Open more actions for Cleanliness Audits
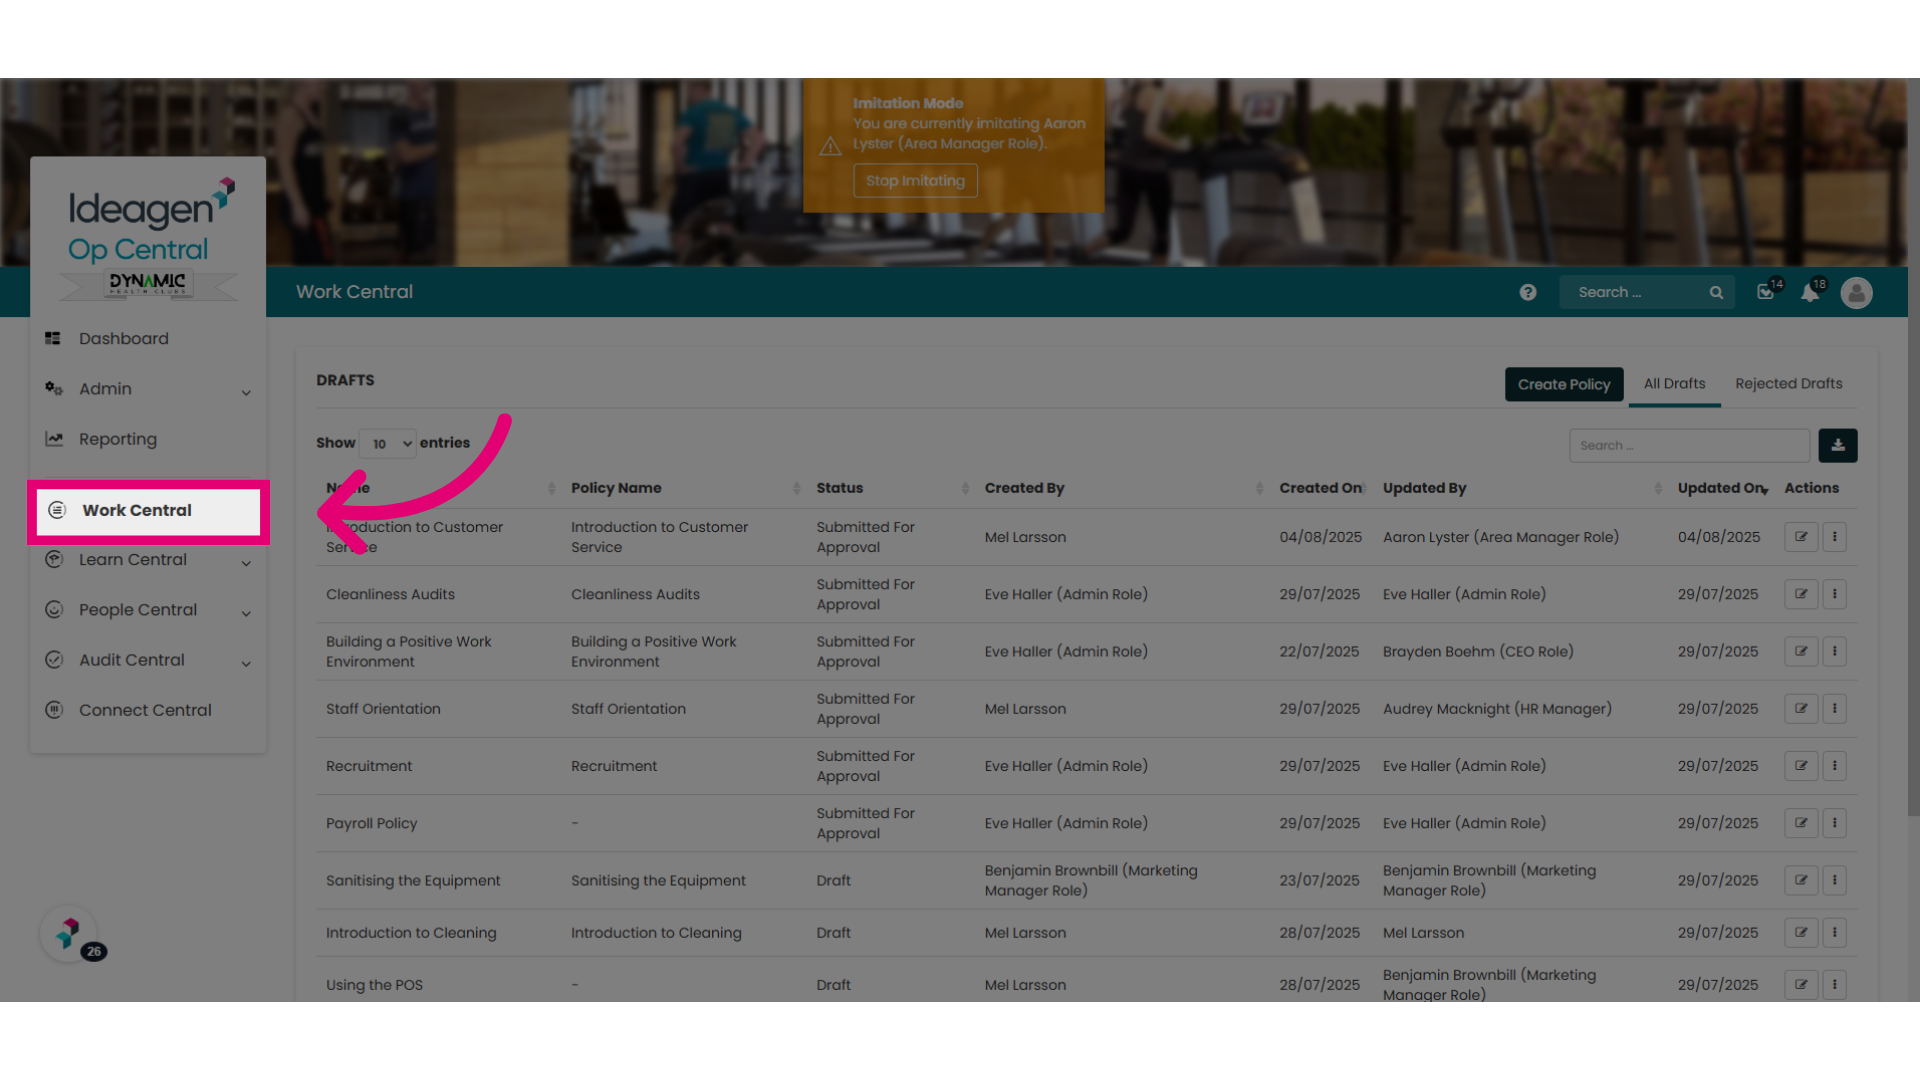Image resolution: width=1920 pixels, height=1080 pixels. coord(1834,594)
